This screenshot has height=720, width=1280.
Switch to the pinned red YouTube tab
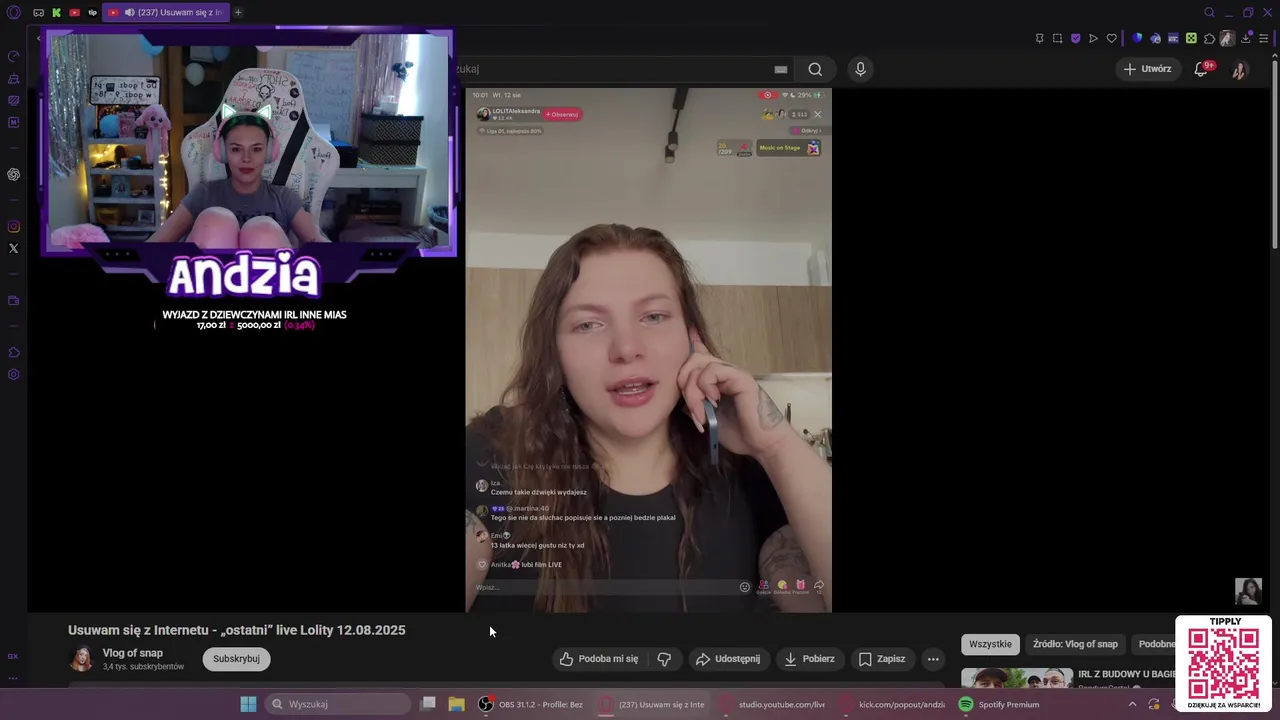click(74, 13)
